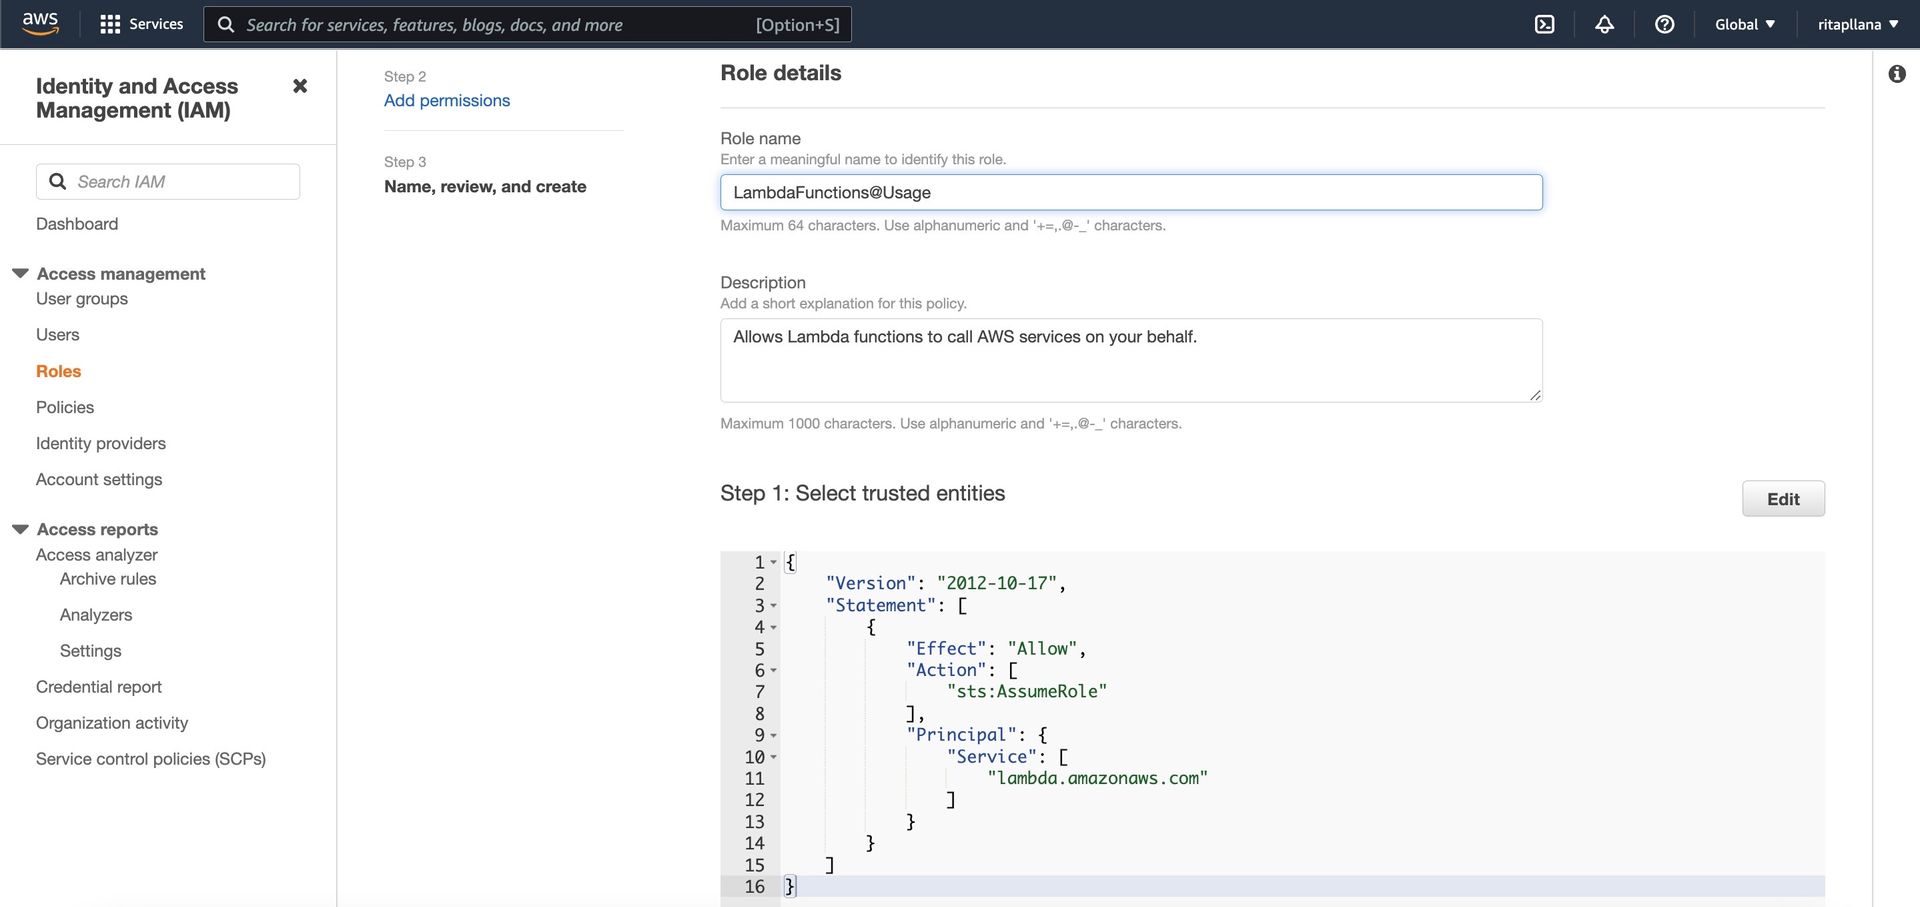Open Account settings
This screenshot has width=1920, height=907.
(x=99, y=479)
